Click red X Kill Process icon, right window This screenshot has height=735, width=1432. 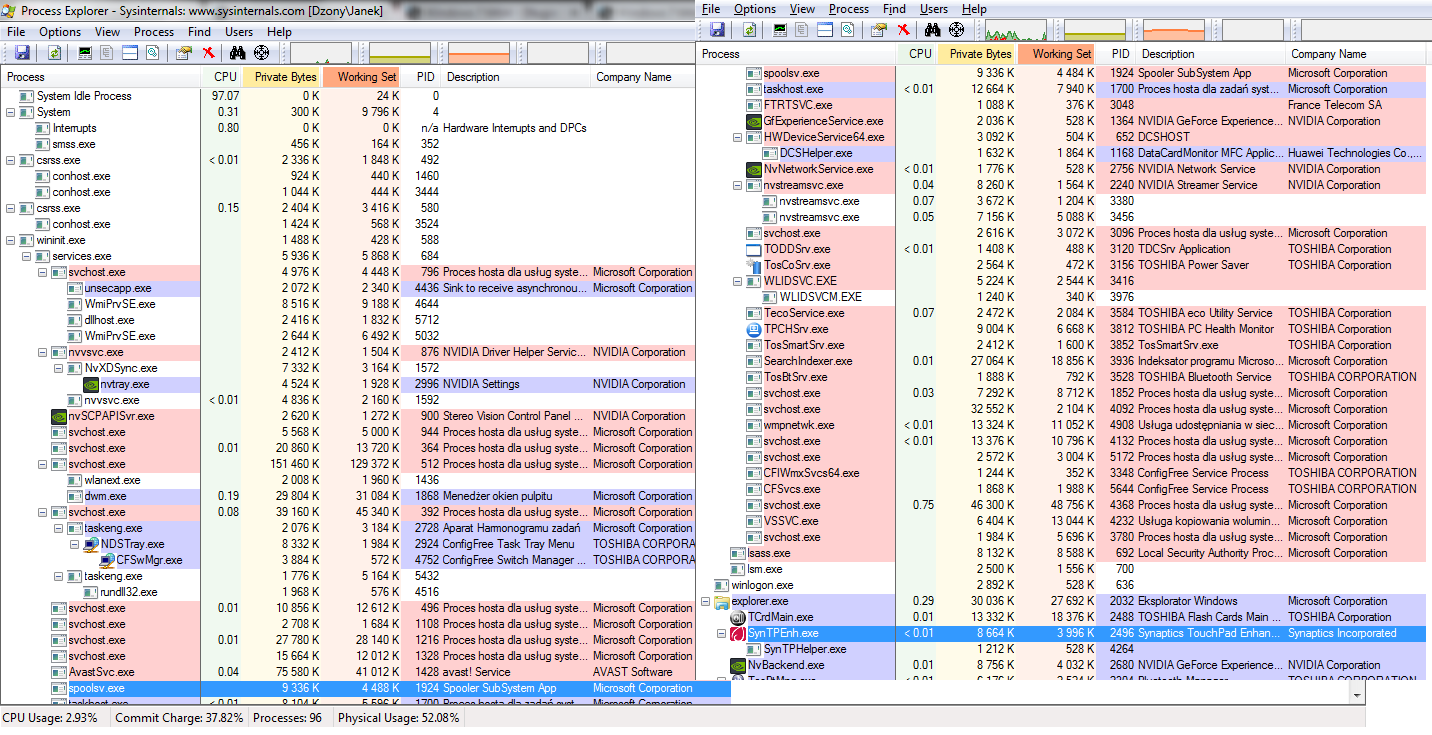903,30
